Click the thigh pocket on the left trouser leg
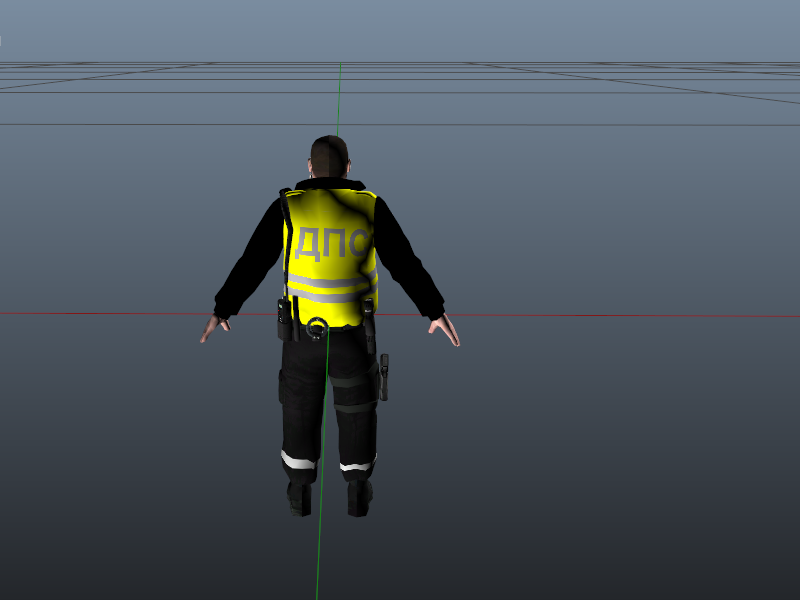 click(290, 385)
